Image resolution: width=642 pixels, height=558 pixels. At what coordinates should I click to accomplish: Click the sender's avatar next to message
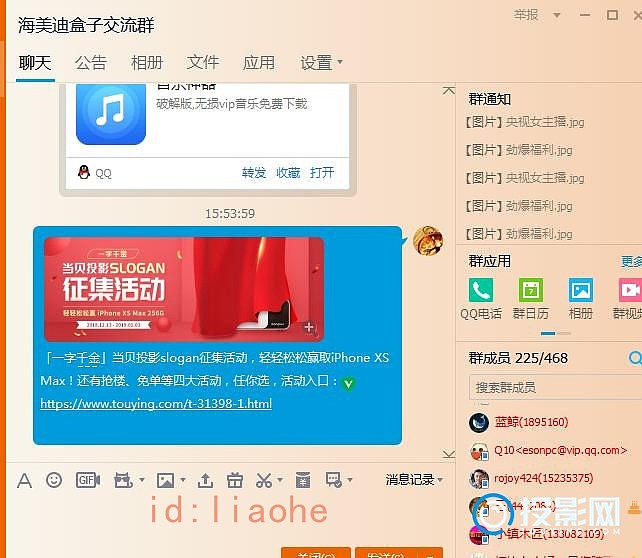click(x=428, y=240)
